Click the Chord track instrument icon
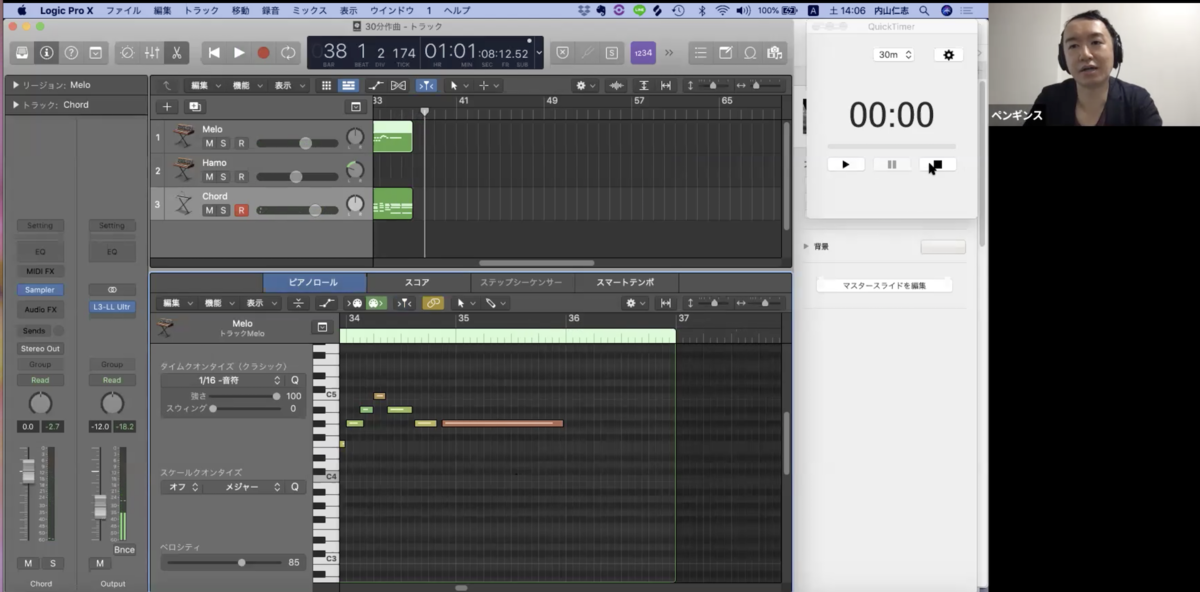 tap(184, 204)
